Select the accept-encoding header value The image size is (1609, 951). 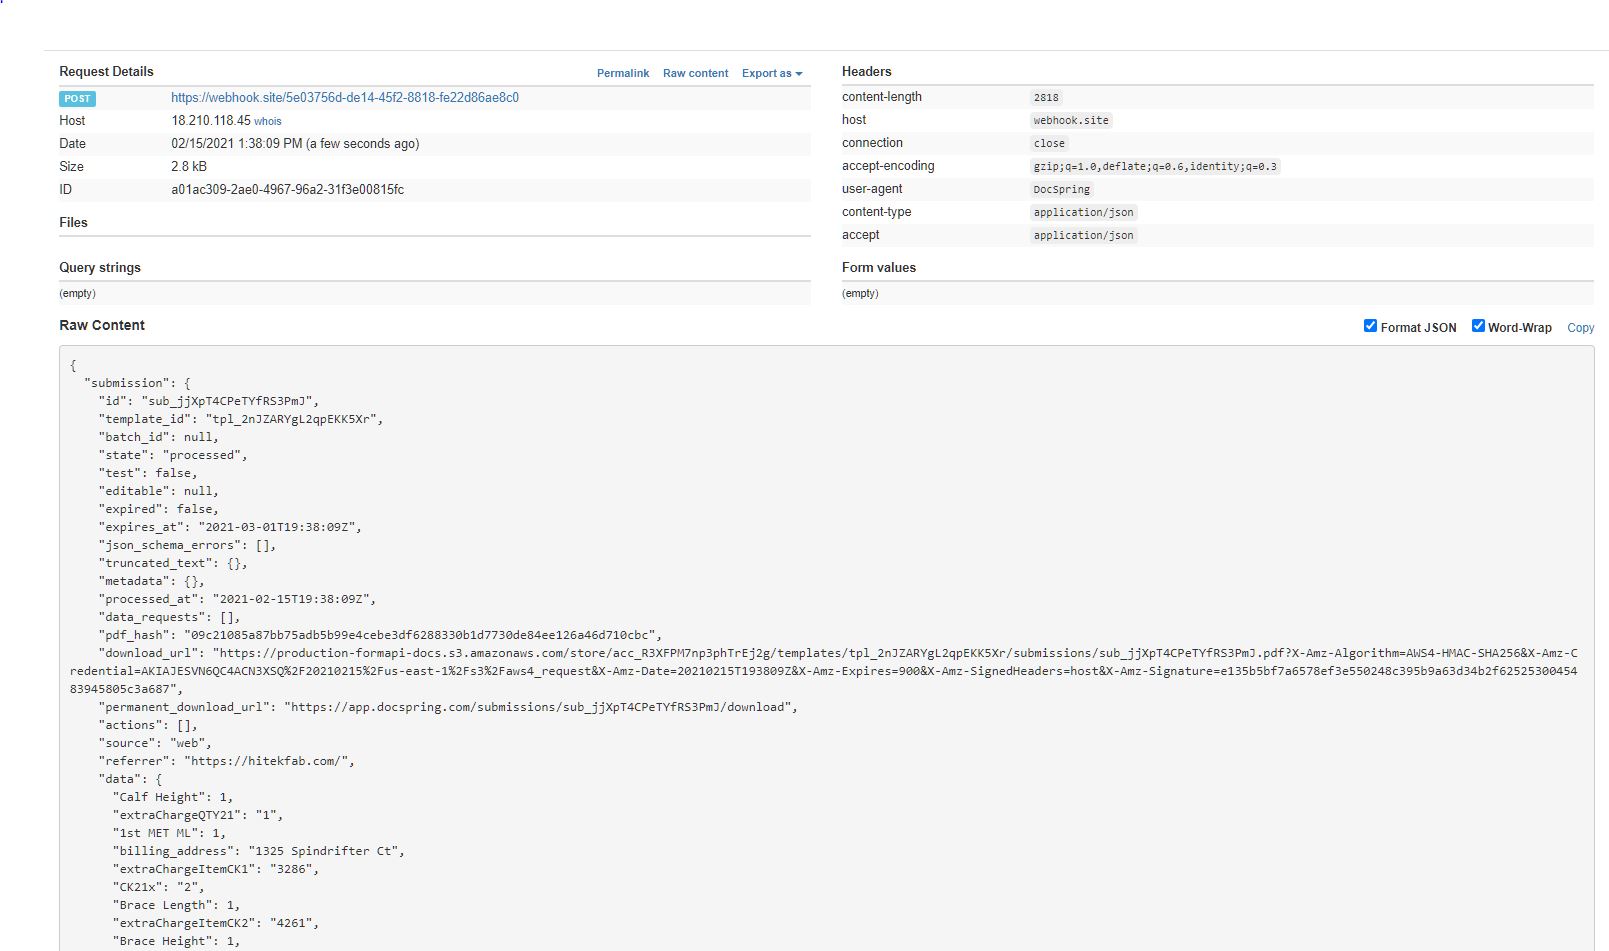tap(1154, 167)
